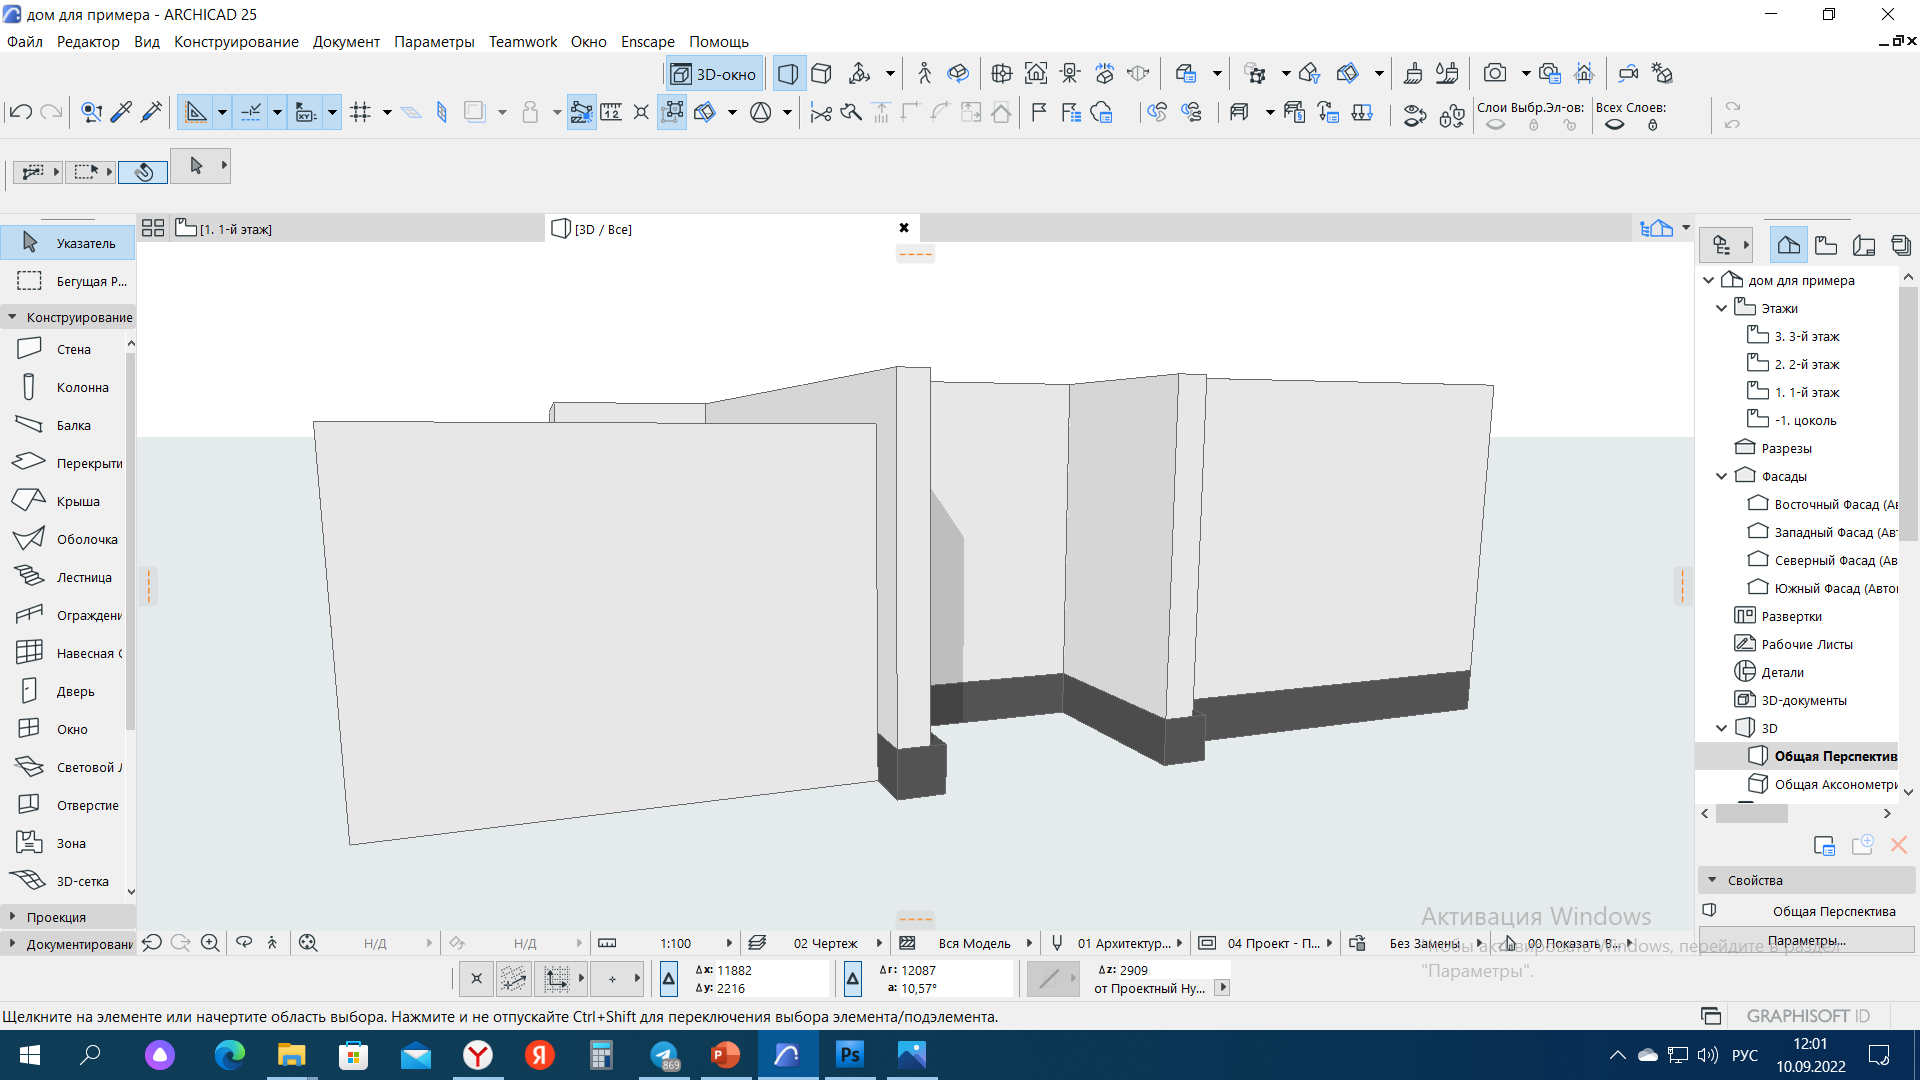Toggle the Всех Слоев eye icon
Screen dimensions: 1920x1080
click(1614, 125)
